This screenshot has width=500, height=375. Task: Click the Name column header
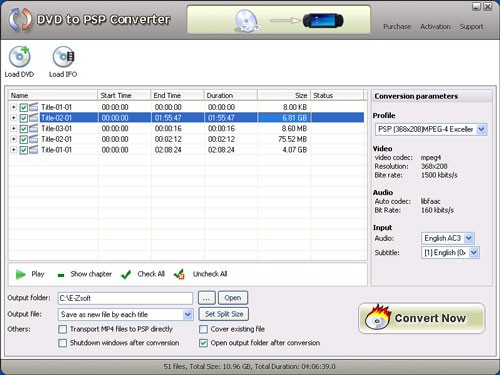53,95
